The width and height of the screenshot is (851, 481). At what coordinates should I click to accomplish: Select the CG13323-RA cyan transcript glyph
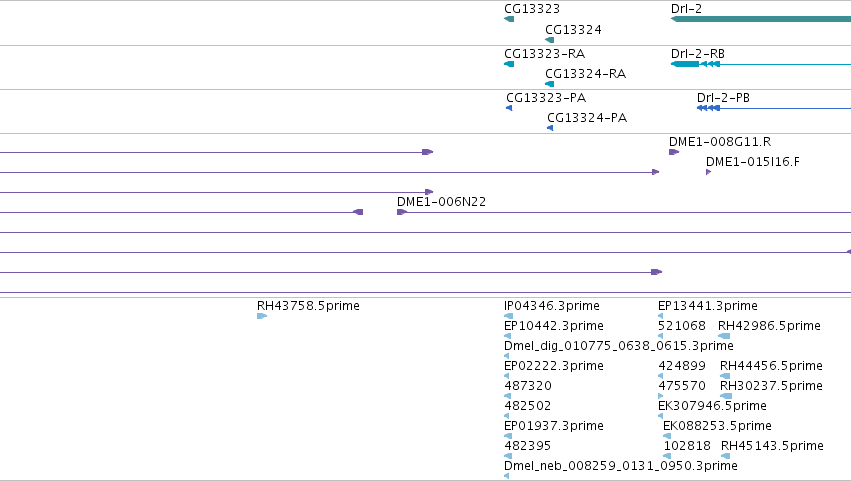[x=509, y=64]
